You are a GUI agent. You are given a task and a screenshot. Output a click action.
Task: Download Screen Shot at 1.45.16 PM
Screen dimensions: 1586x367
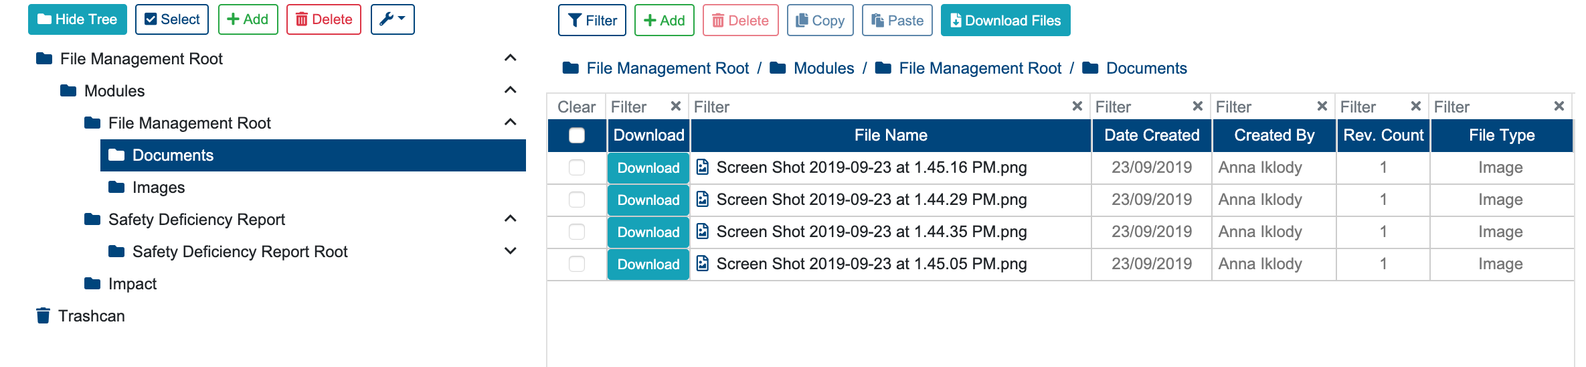pyautogui.click(x=648, y=168)
